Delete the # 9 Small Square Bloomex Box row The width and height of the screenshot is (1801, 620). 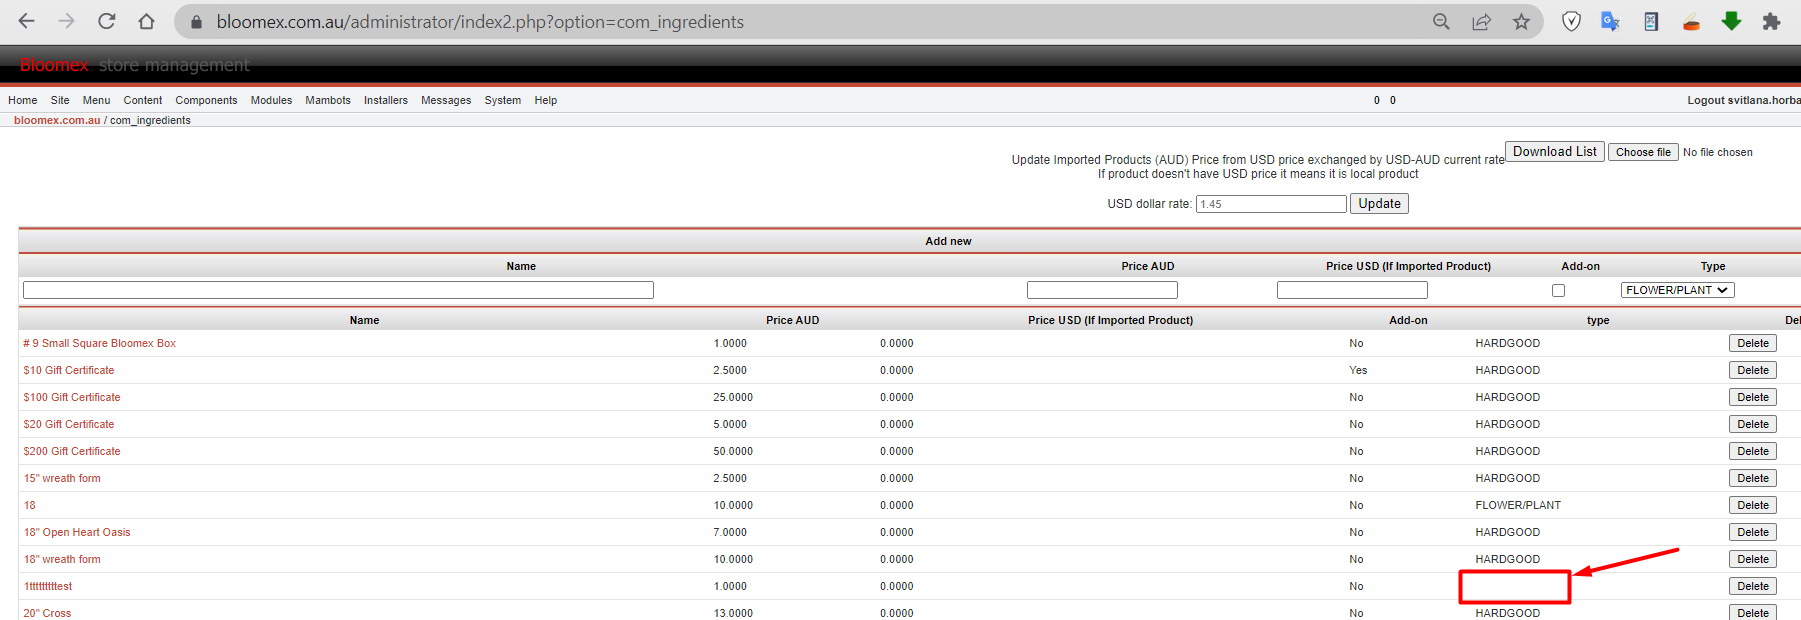pos(1753,343)
